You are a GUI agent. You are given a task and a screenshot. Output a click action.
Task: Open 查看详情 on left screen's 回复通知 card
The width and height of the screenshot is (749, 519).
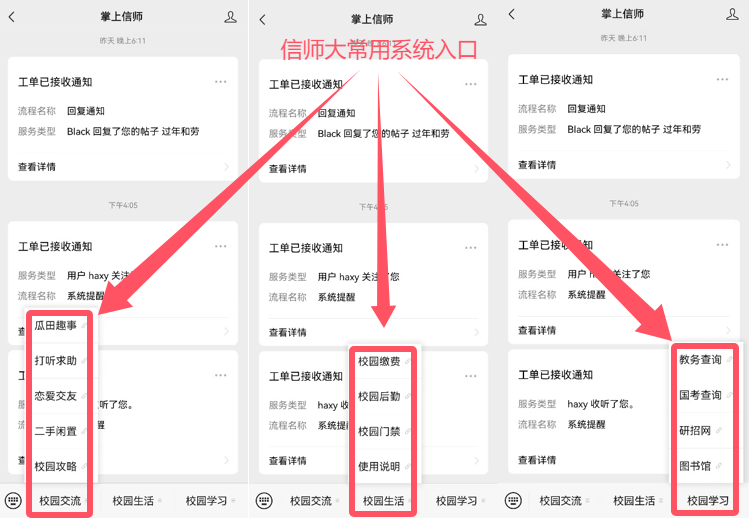pos(37,167)
